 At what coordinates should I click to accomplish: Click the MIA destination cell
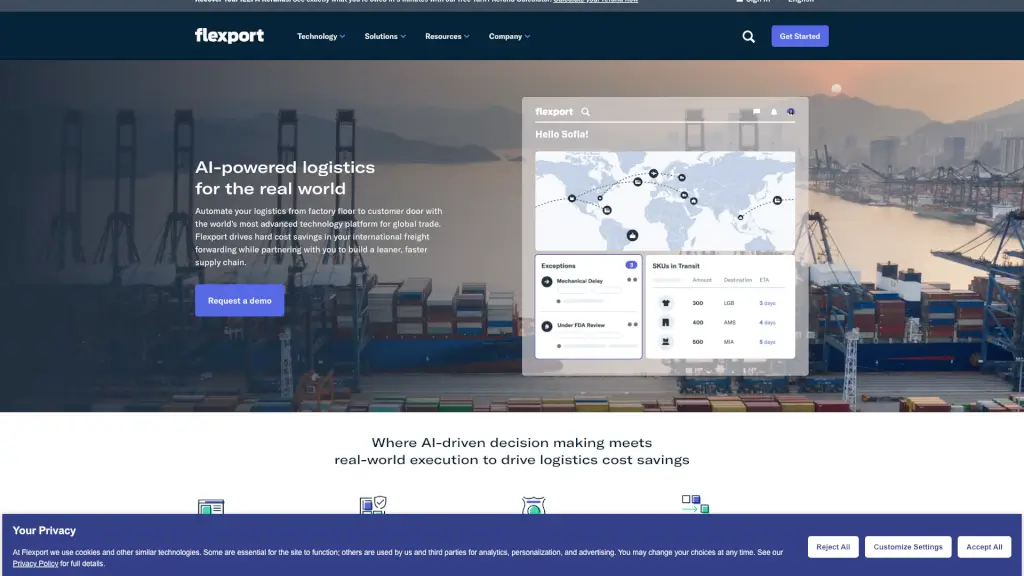729,342
